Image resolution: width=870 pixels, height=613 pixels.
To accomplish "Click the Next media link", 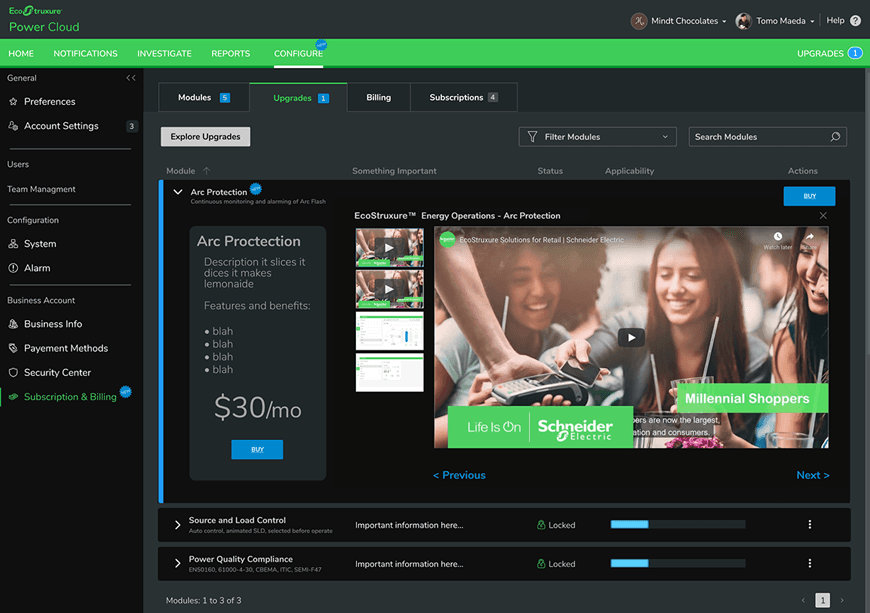I will [813, 475].
